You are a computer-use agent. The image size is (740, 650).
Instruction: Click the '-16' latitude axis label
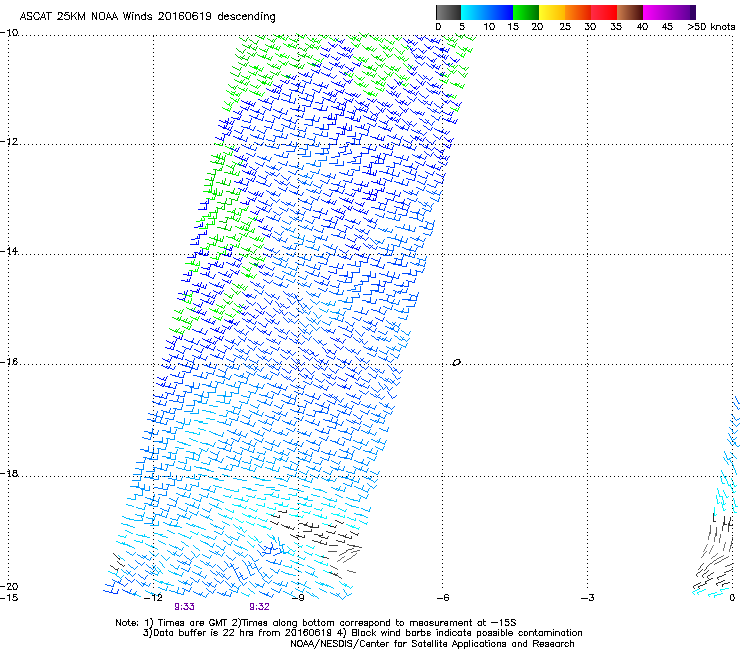point(9,362)
